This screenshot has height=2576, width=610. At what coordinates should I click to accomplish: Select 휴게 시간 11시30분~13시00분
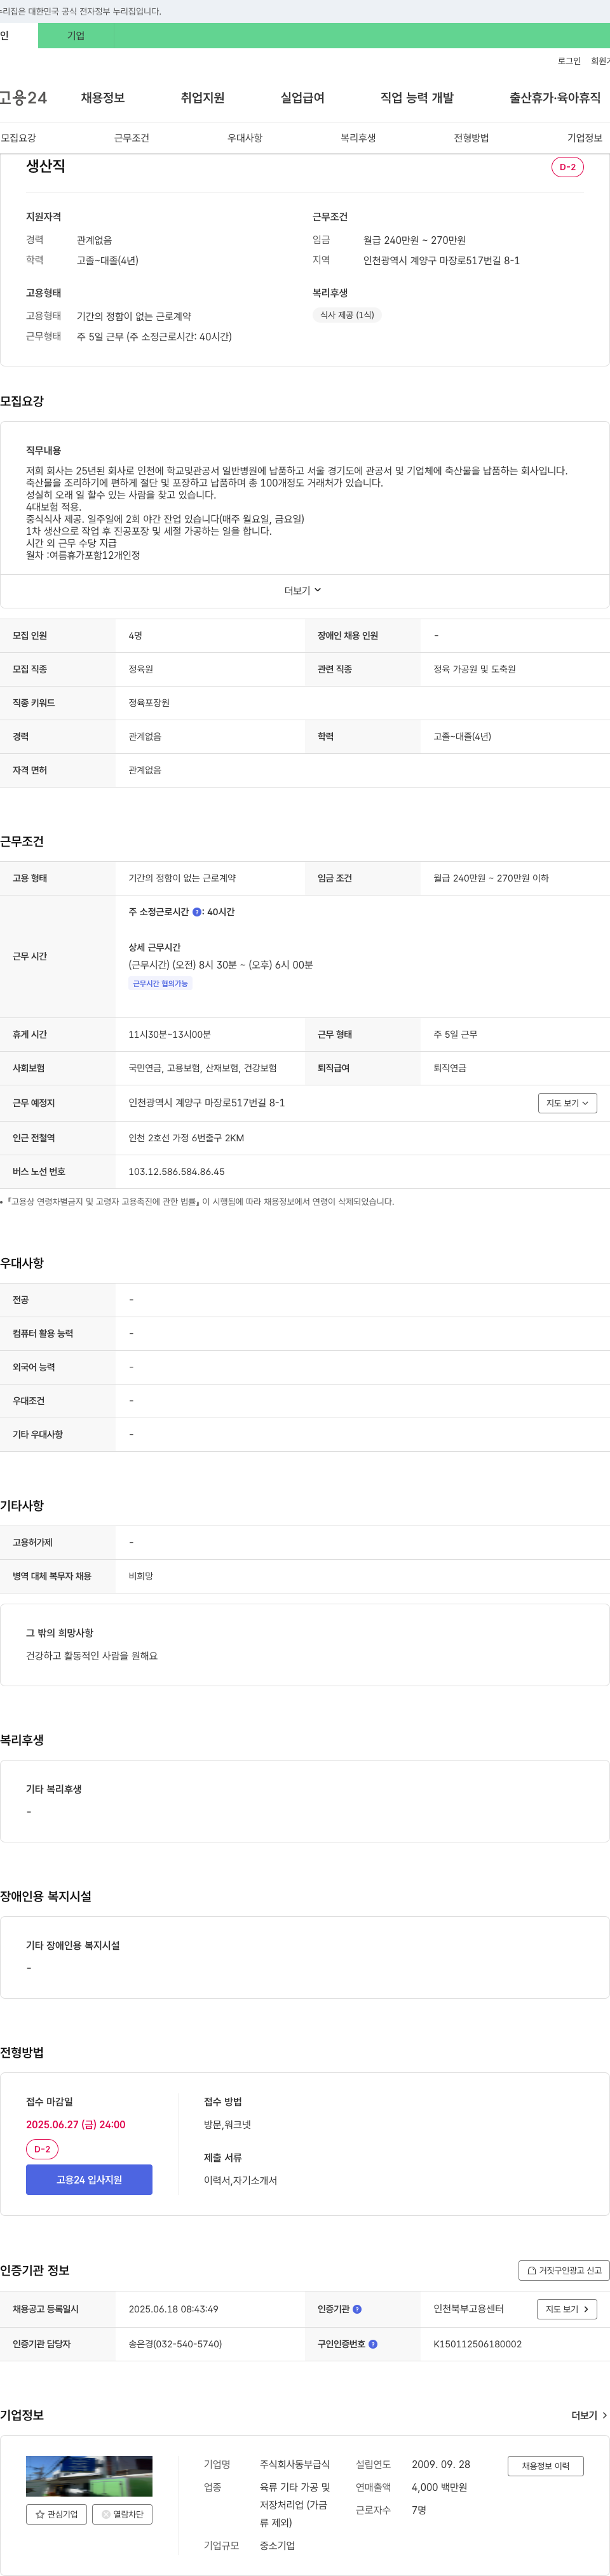point(169,1035)
